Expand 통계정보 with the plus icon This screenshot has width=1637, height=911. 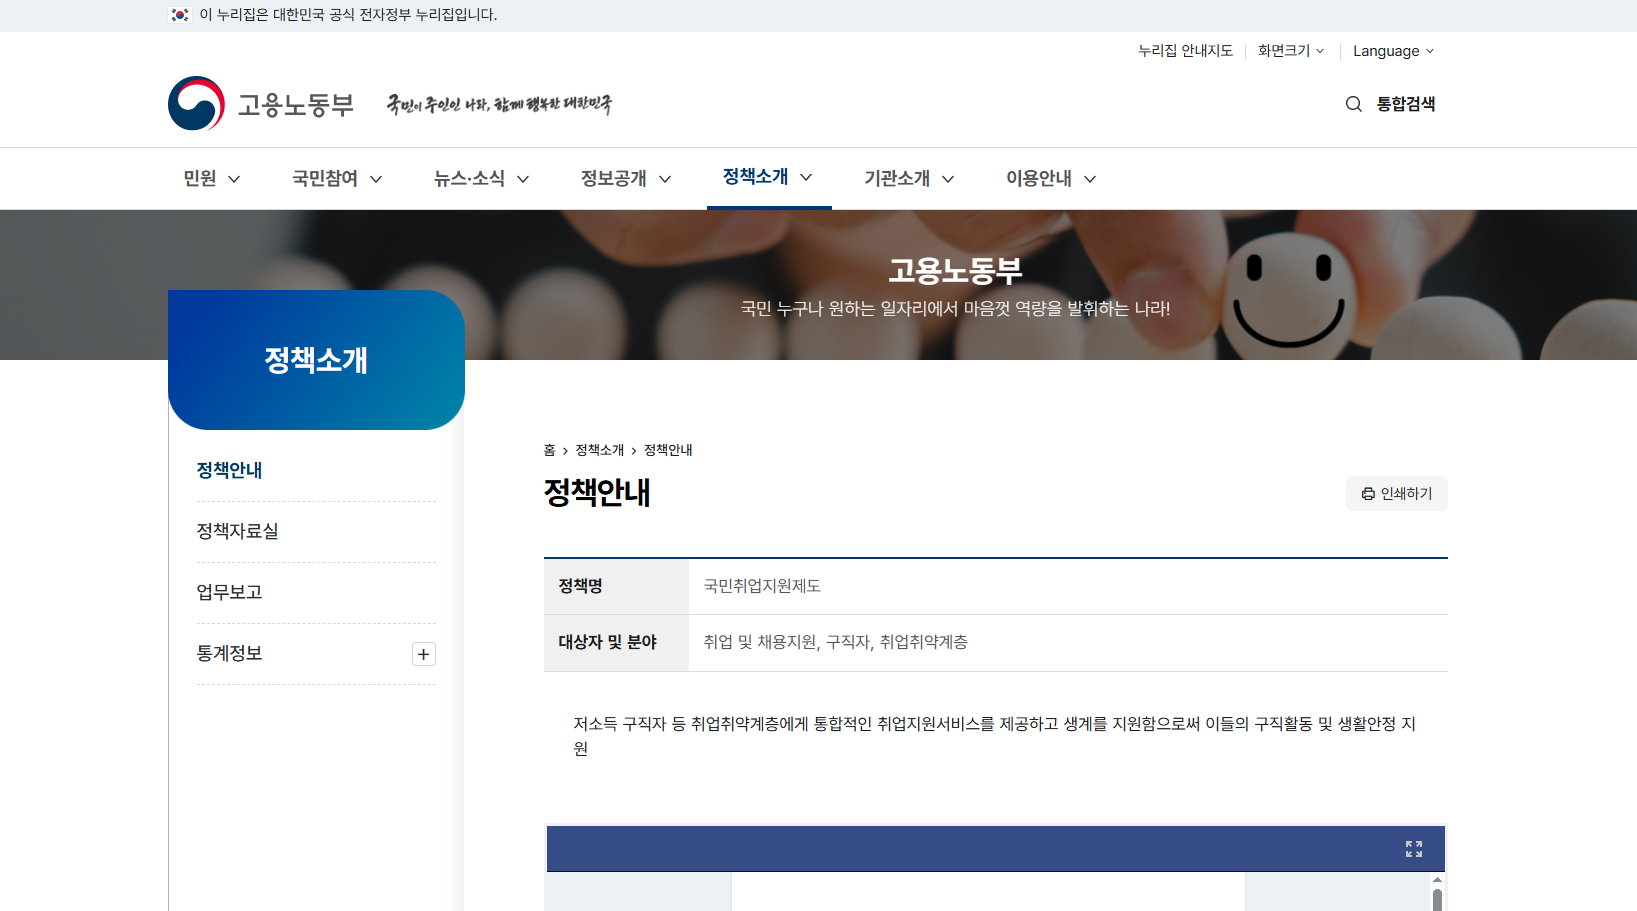coord(423,654)
